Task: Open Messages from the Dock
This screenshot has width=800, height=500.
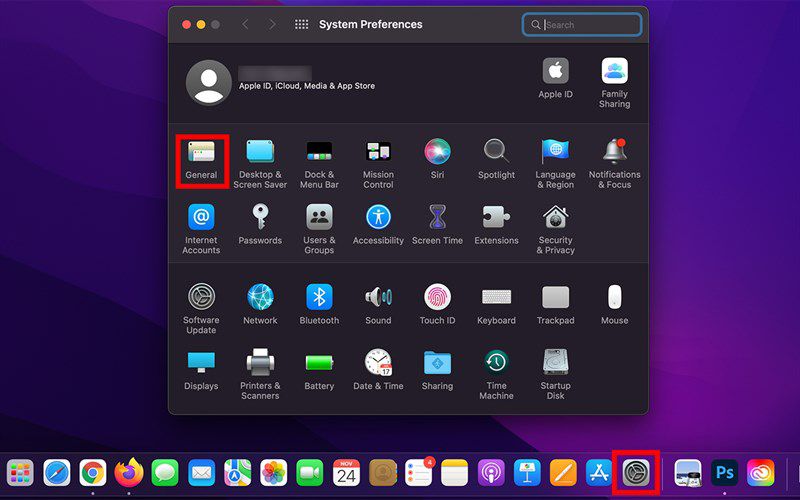Action: (x=165, y=473)
